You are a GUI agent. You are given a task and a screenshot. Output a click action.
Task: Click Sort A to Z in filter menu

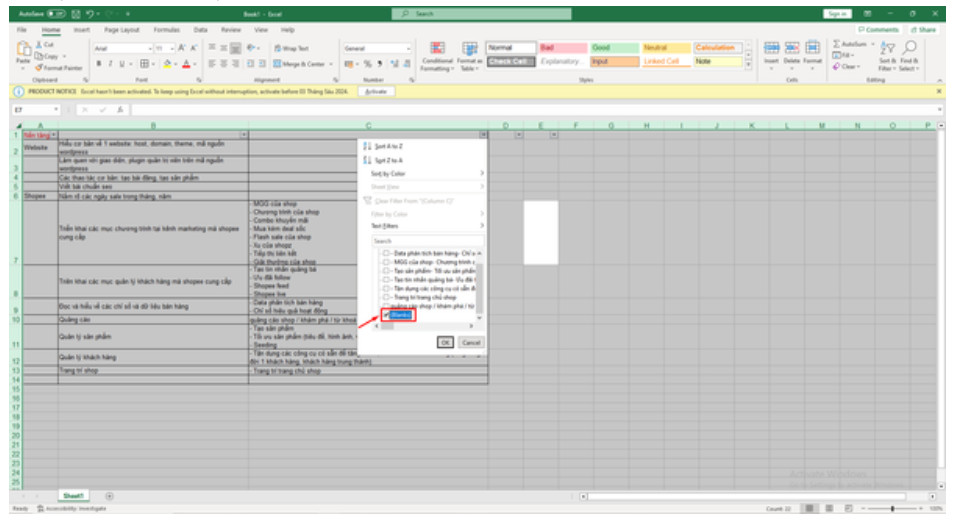pyautogui.click(x=388, y=146)
